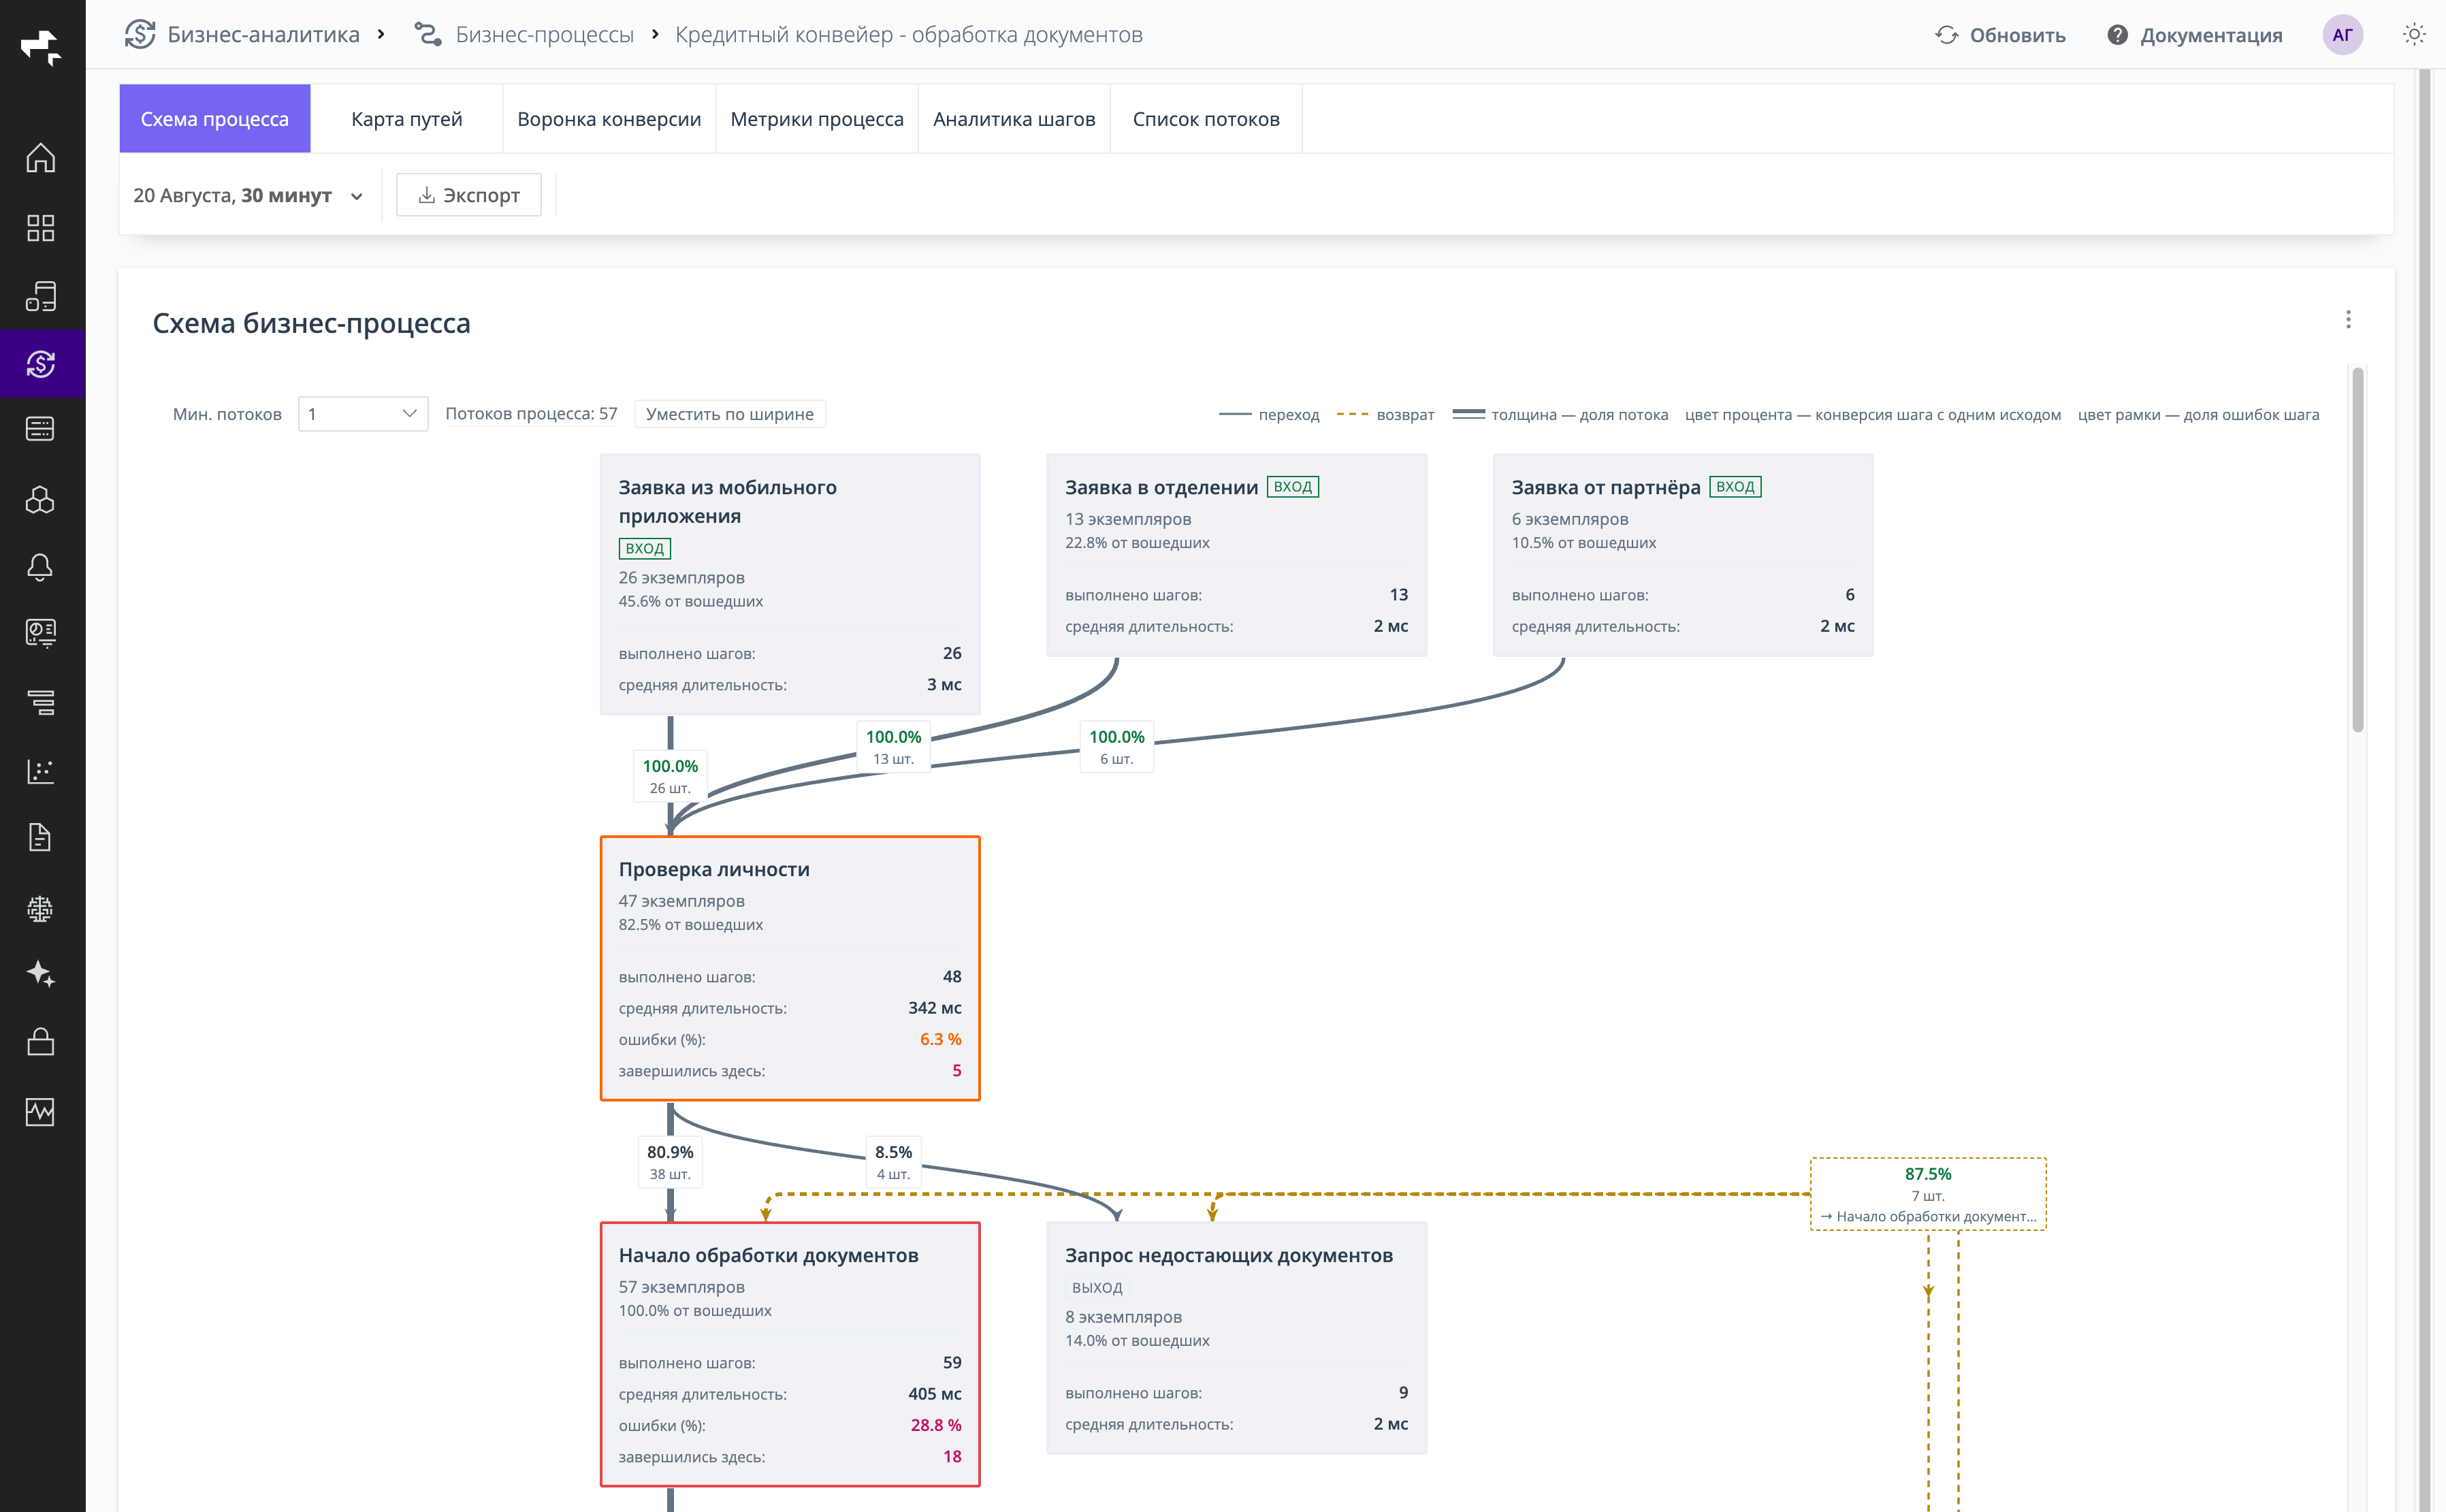Viewport: 2446px width, 1512px height.
Task: Select the active business analytics sidebar icon
Action: (x=41, y=364)
